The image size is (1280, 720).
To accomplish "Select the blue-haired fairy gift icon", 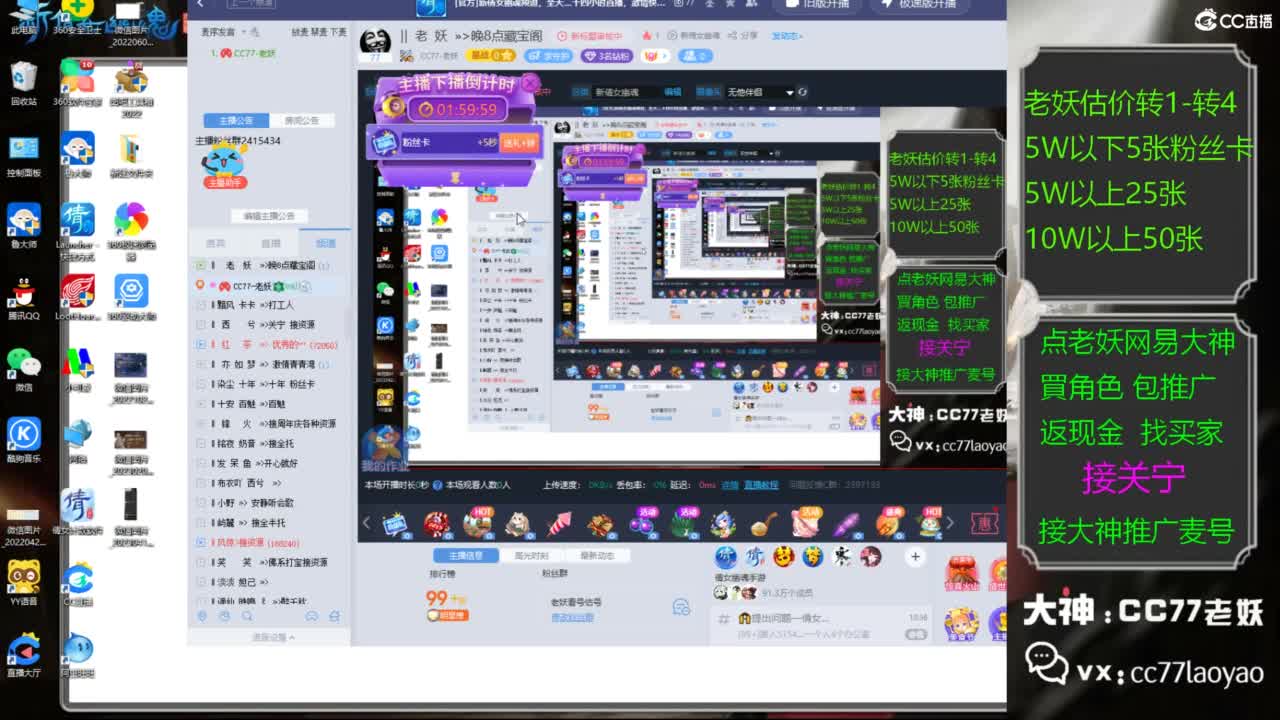I will click(723, 523).
